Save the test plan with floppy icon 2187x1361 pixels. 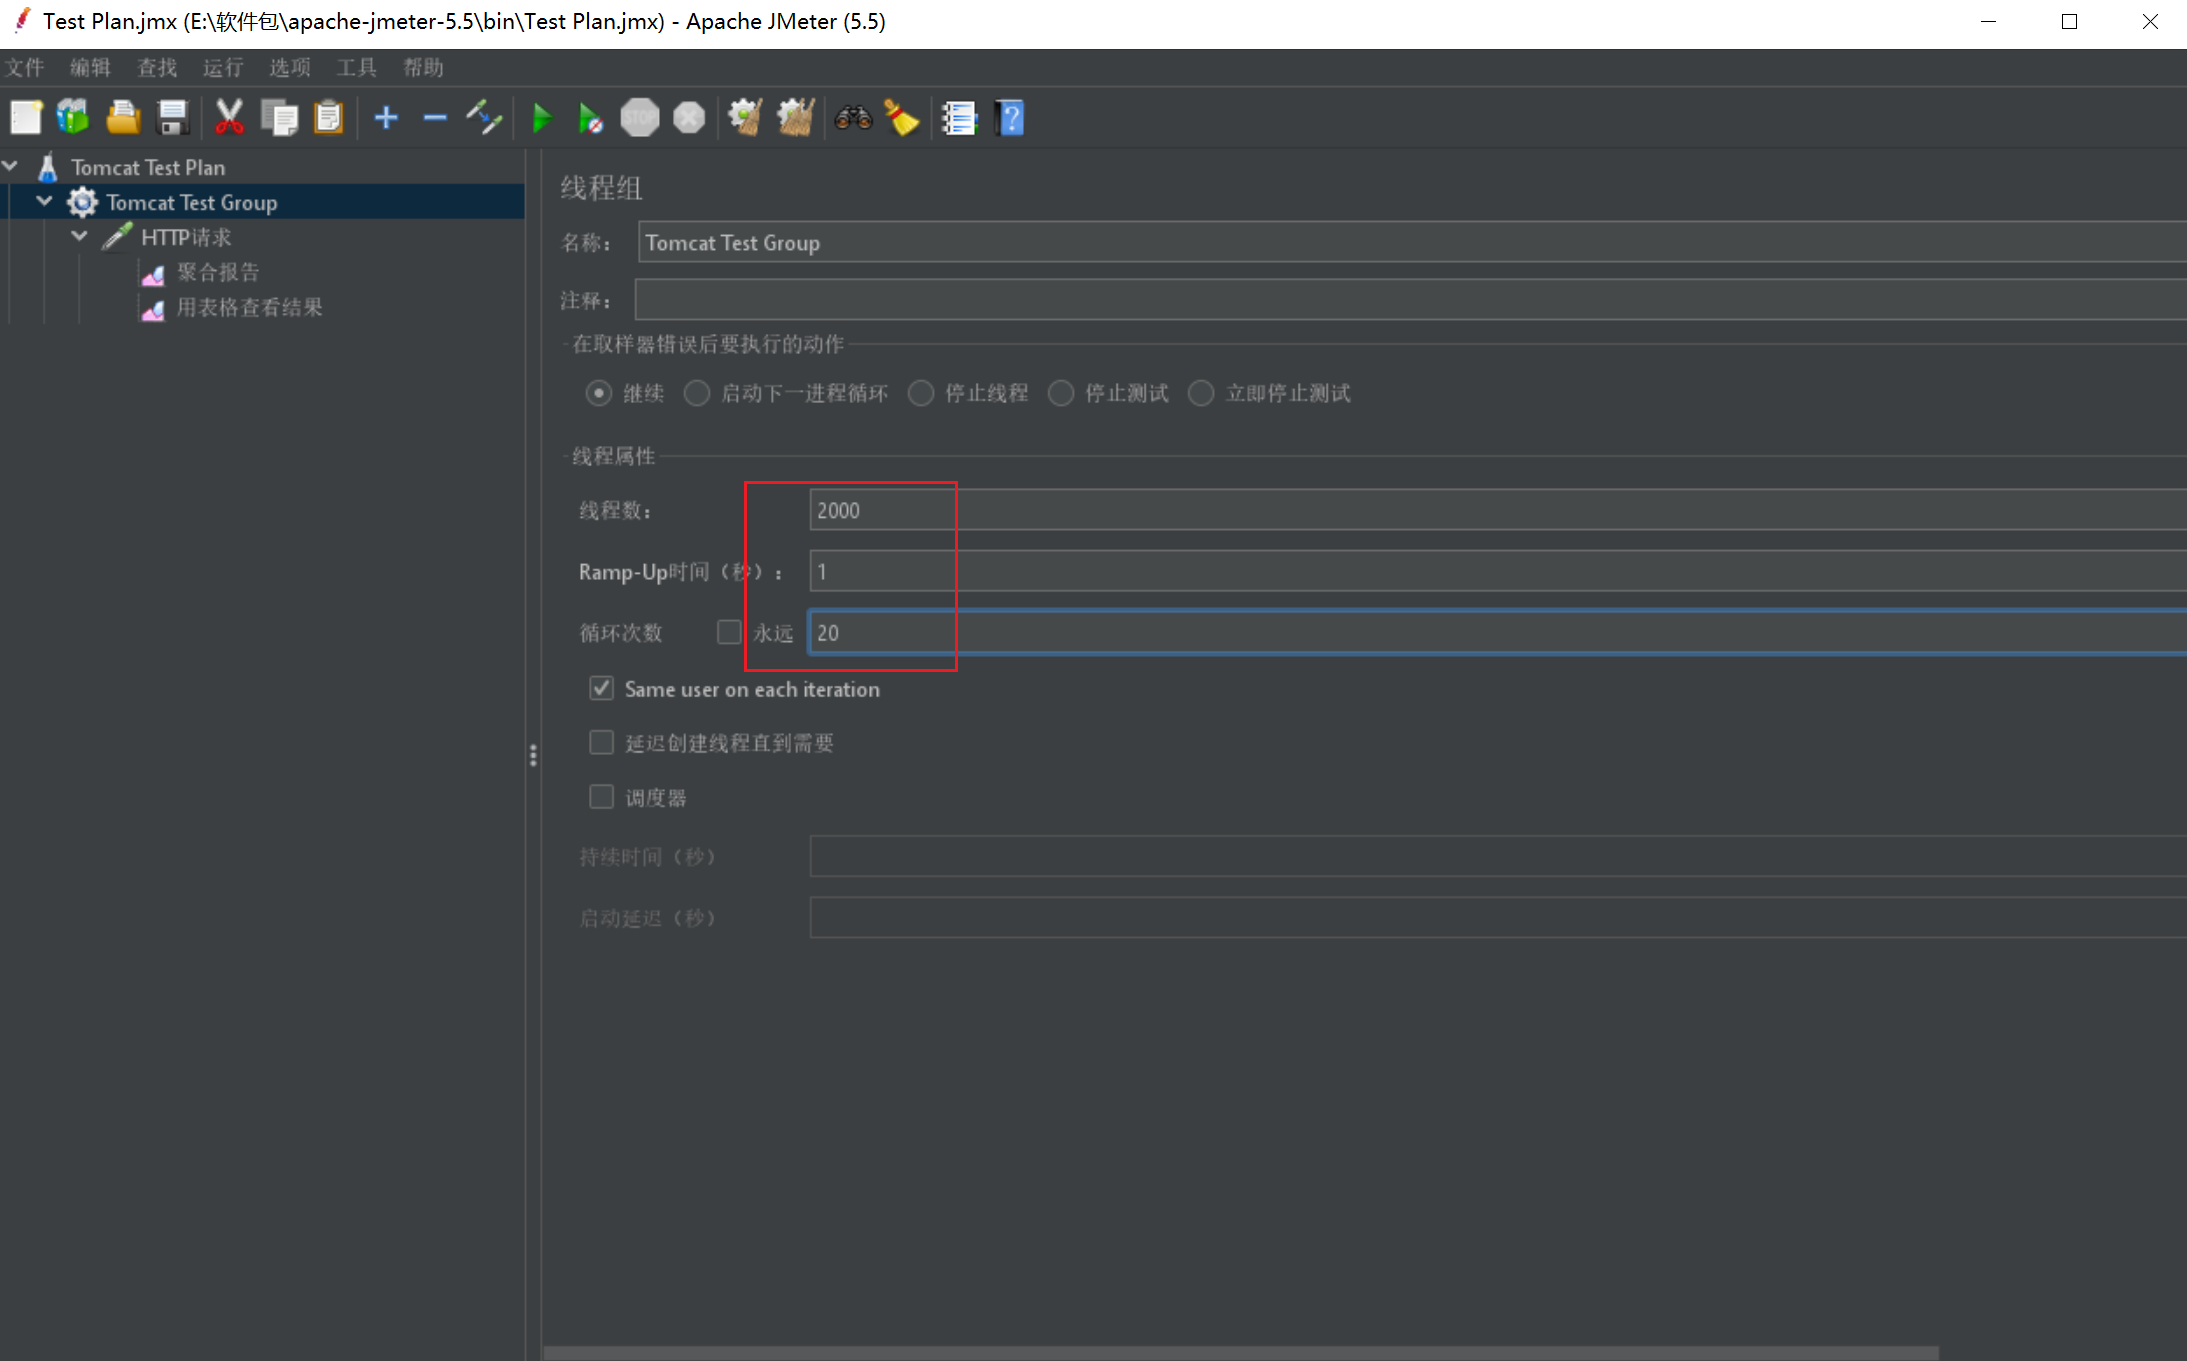tap(173, 118)
